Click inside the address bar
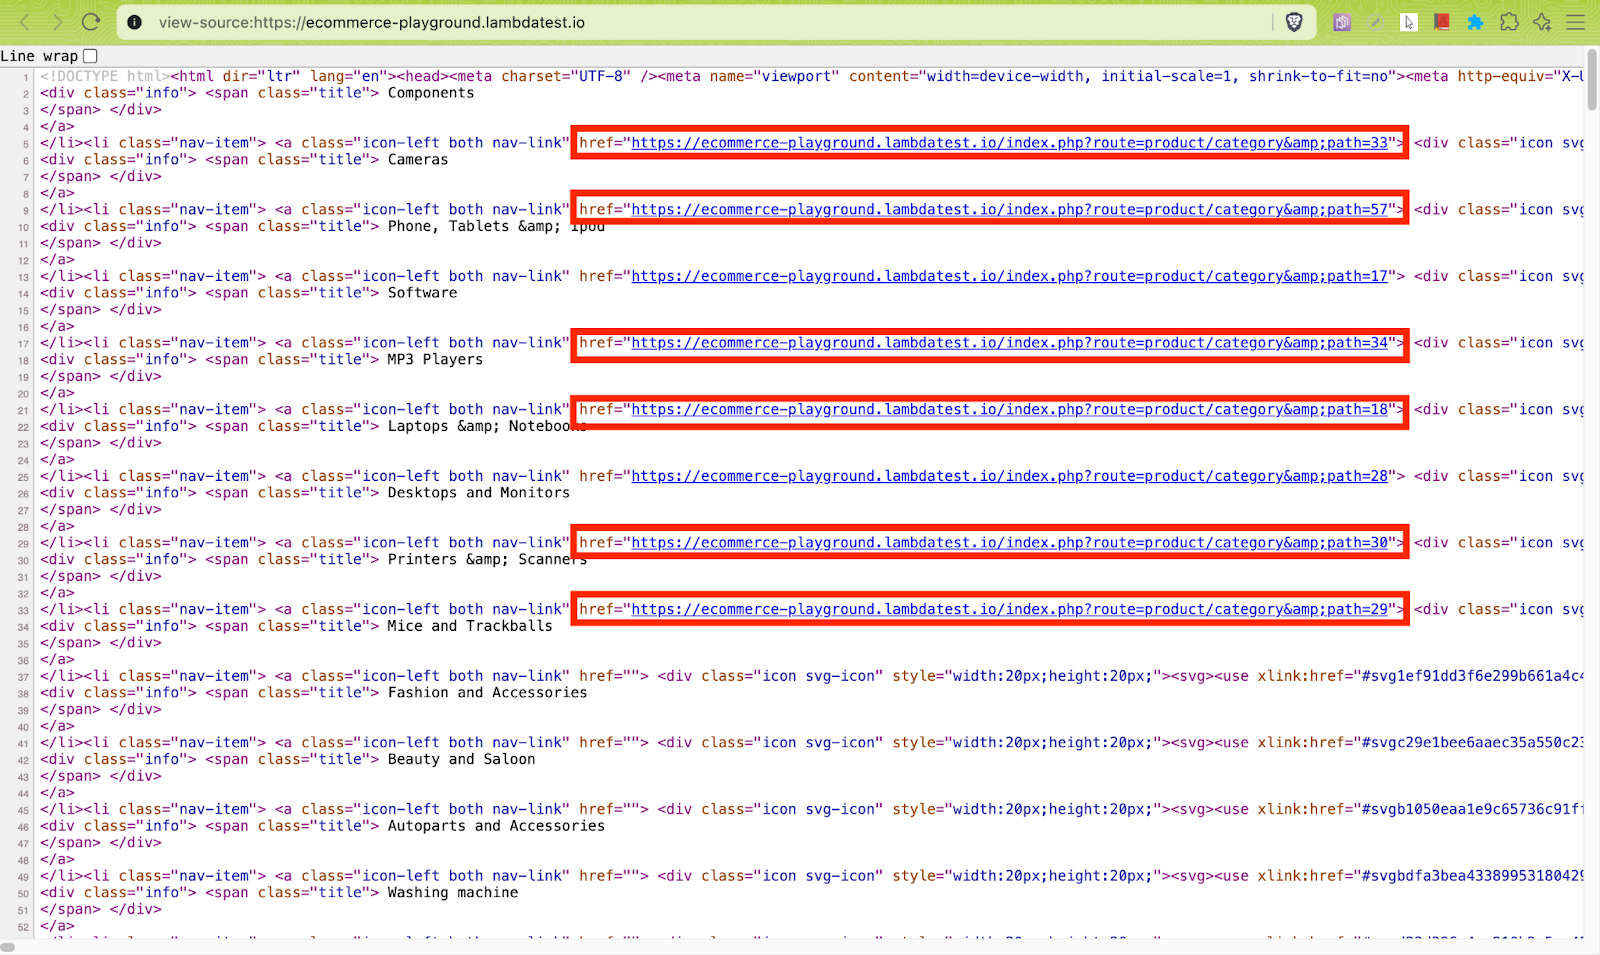 (700, 21)
